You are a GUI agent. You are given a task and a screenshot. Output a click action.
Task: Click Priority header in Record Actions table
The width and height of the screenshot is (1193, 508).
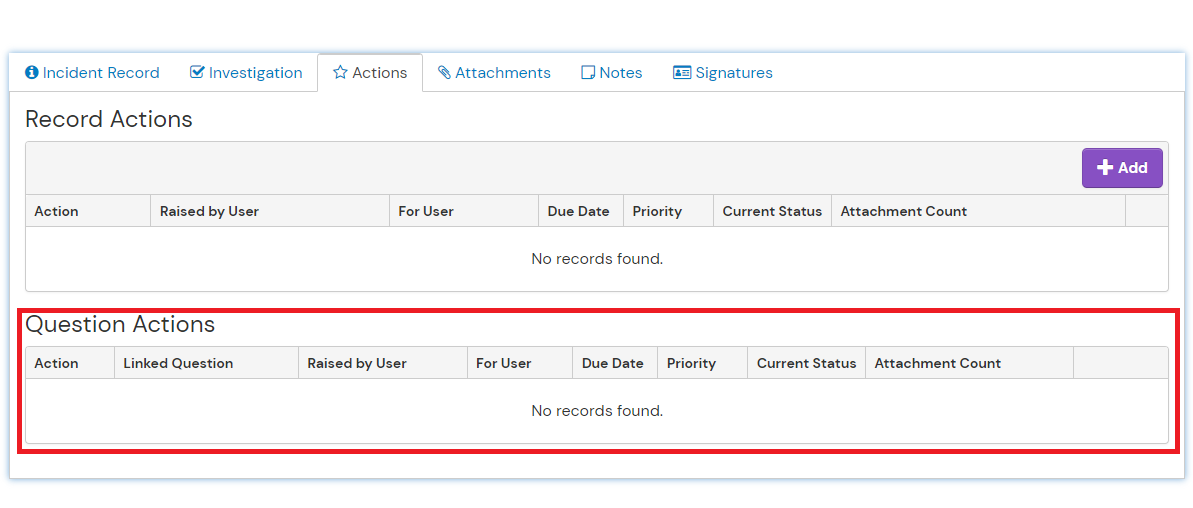pos(657,211)
